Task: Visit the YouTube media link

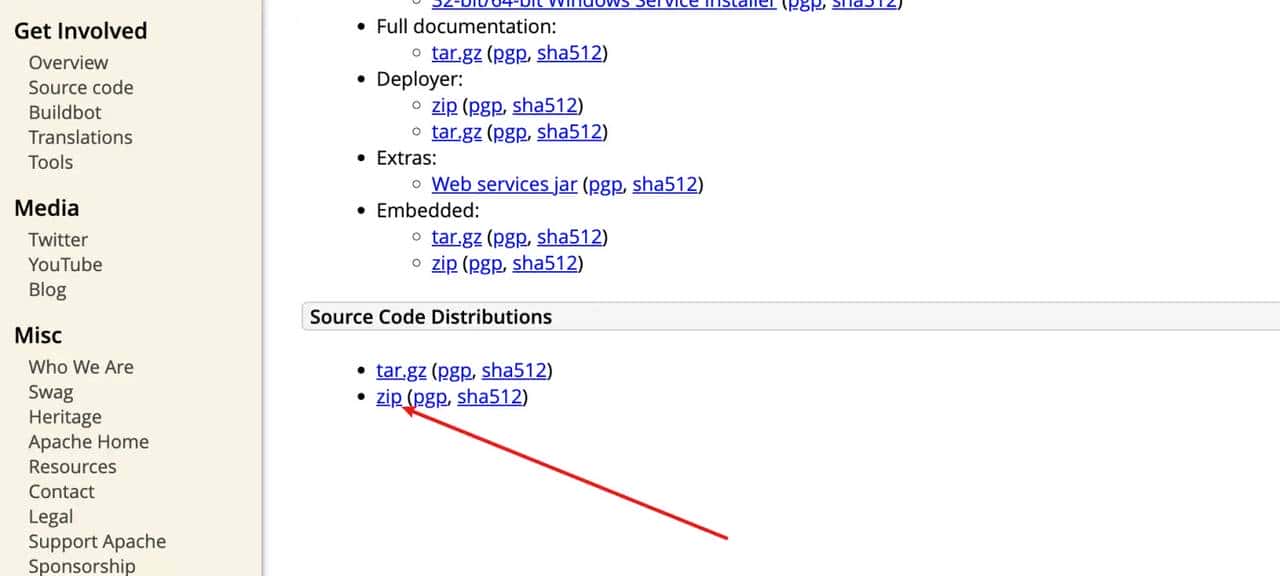Action: (x=65, y=264)
